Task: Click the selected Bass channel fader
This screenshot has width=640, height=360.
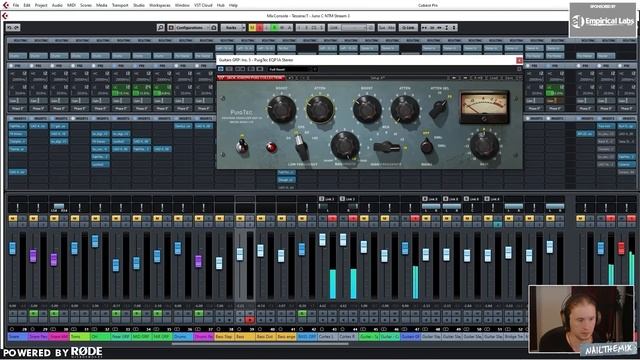Action: (x=240, y=254)
